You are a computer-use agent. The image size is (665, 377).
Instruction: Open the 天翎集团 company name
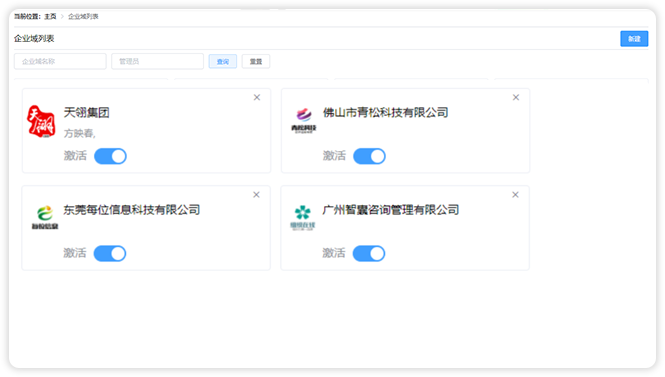click(87, 112)
